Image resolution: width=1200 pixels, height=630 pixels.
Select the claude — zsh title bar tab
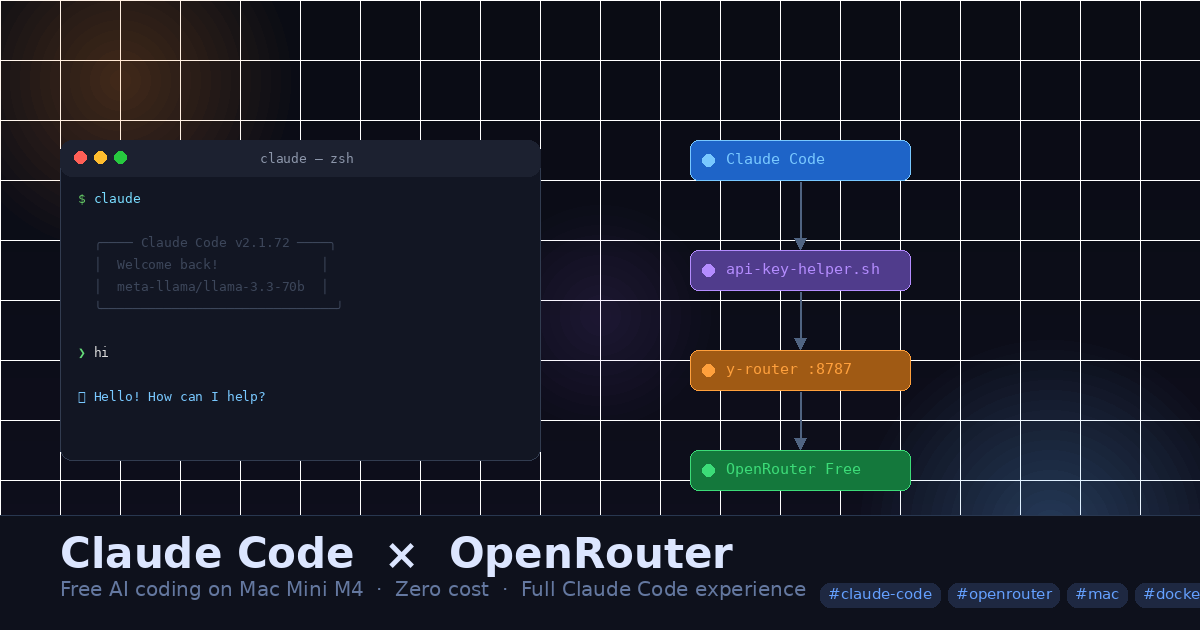306,158
